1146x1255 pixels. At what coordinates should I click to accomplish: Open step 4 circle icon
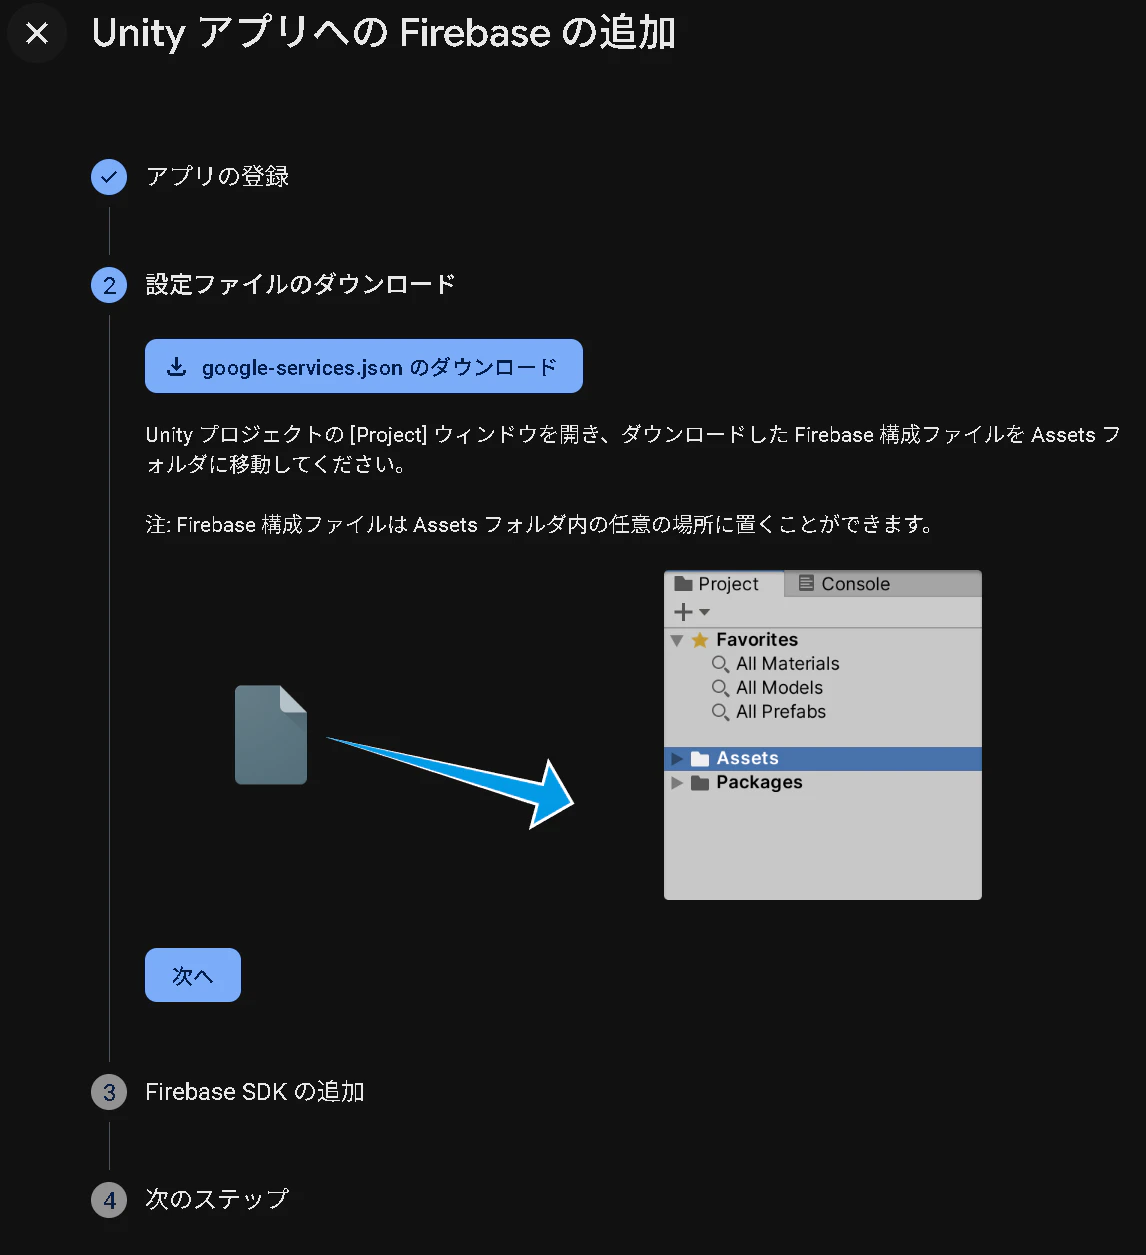pyautogui.click(x=109, y=1199)
